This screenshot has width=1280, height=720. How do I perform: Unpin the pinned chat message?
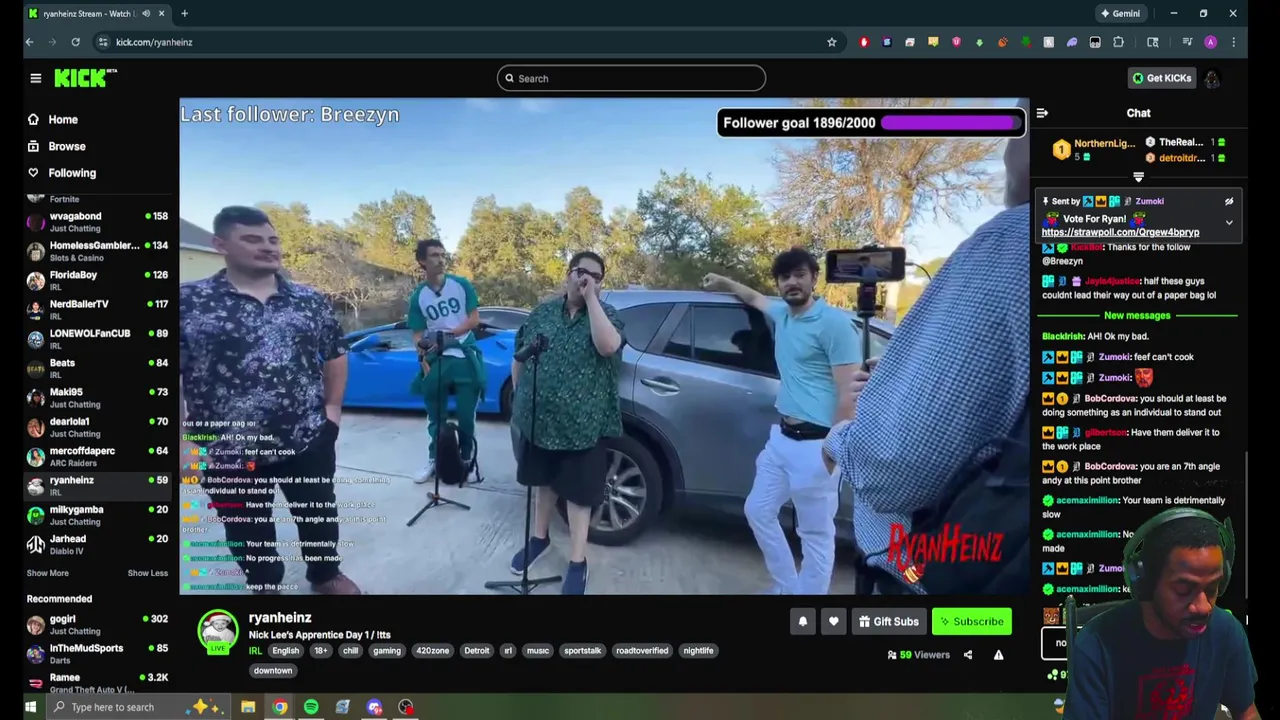(1229, 201)
